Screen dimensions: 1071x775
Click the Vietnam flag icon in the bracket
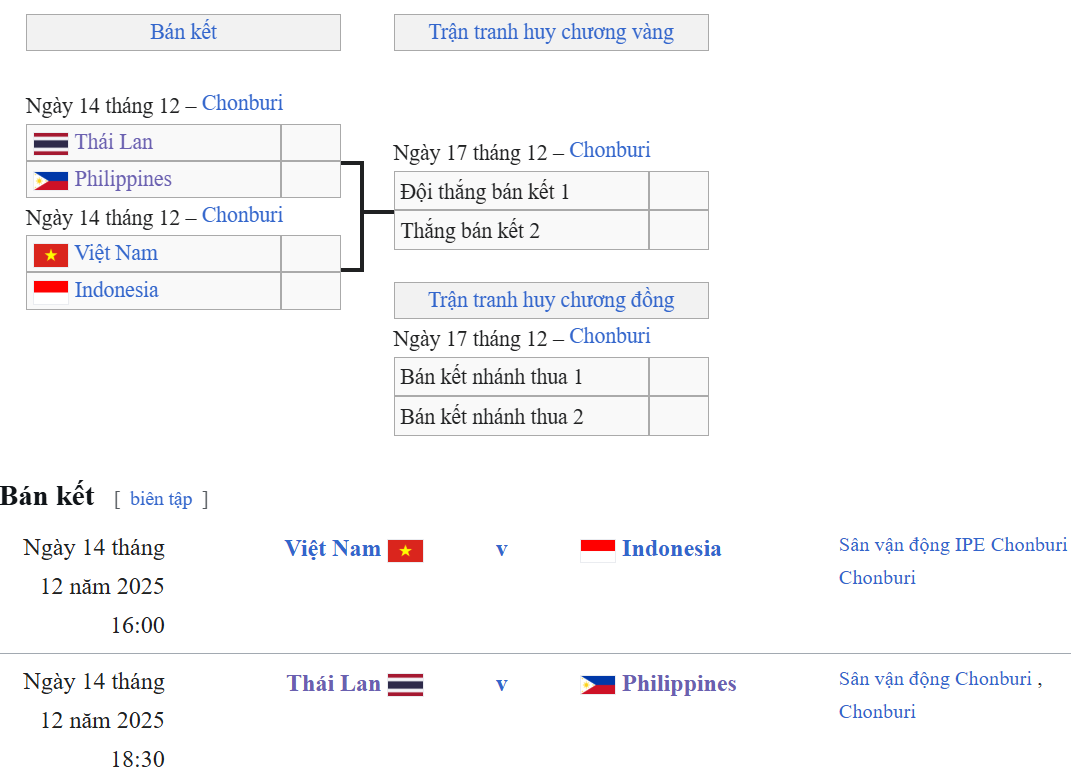point(50,254)
